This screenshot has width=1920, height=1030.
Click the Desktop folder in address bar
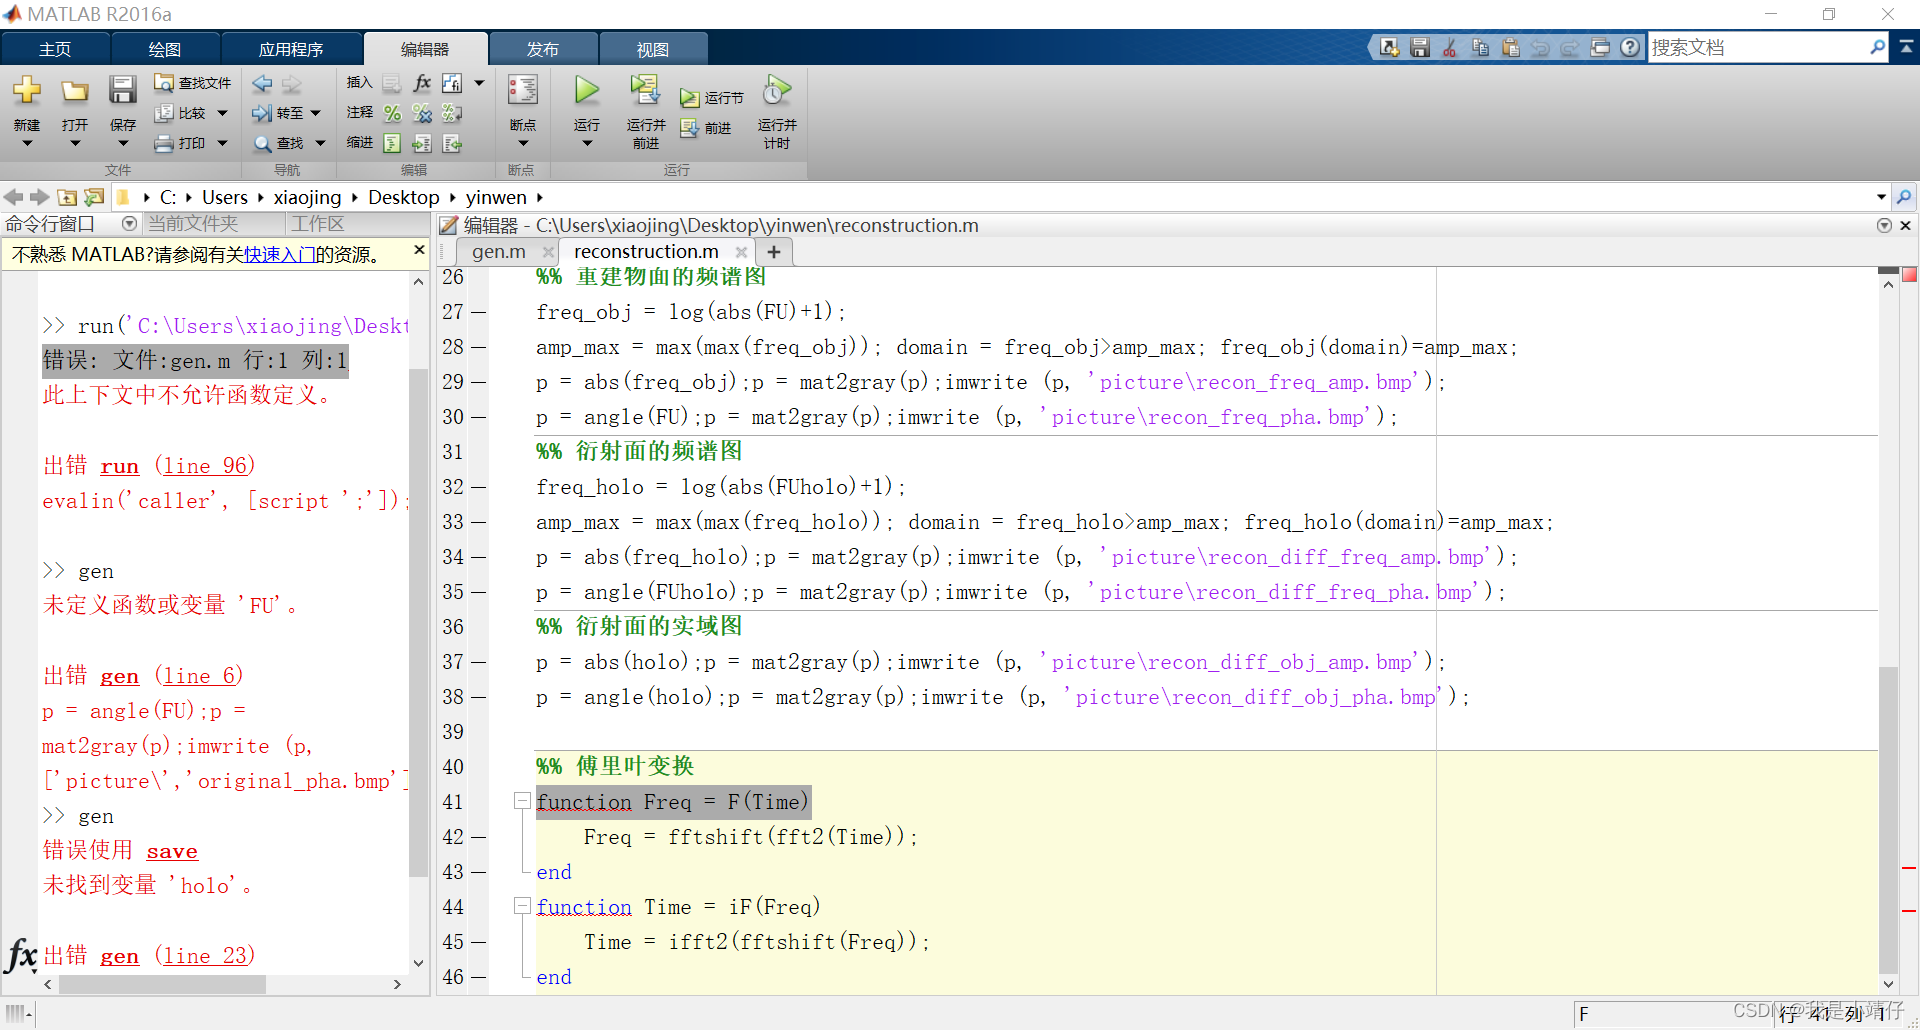pos(404,198)
